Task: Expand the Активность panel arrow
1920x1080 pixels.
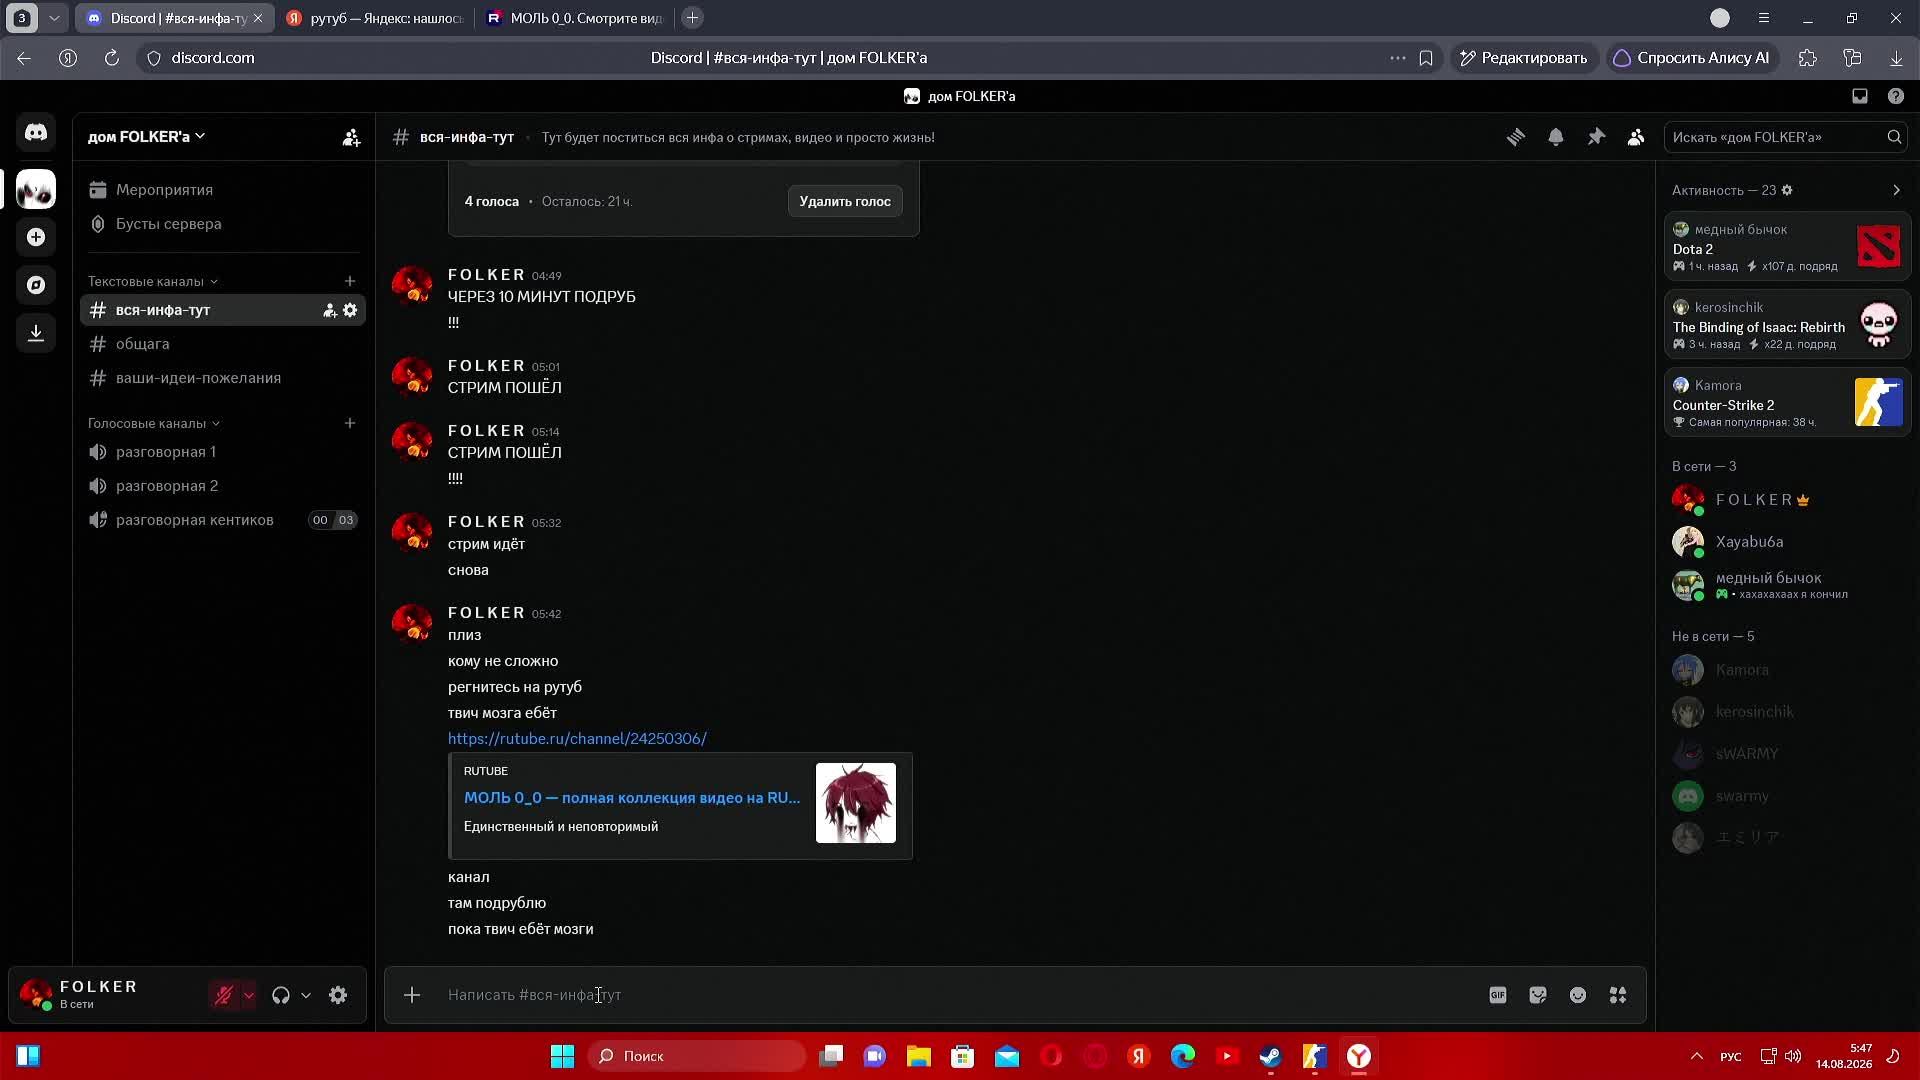Action: (x=1896, y=190)
